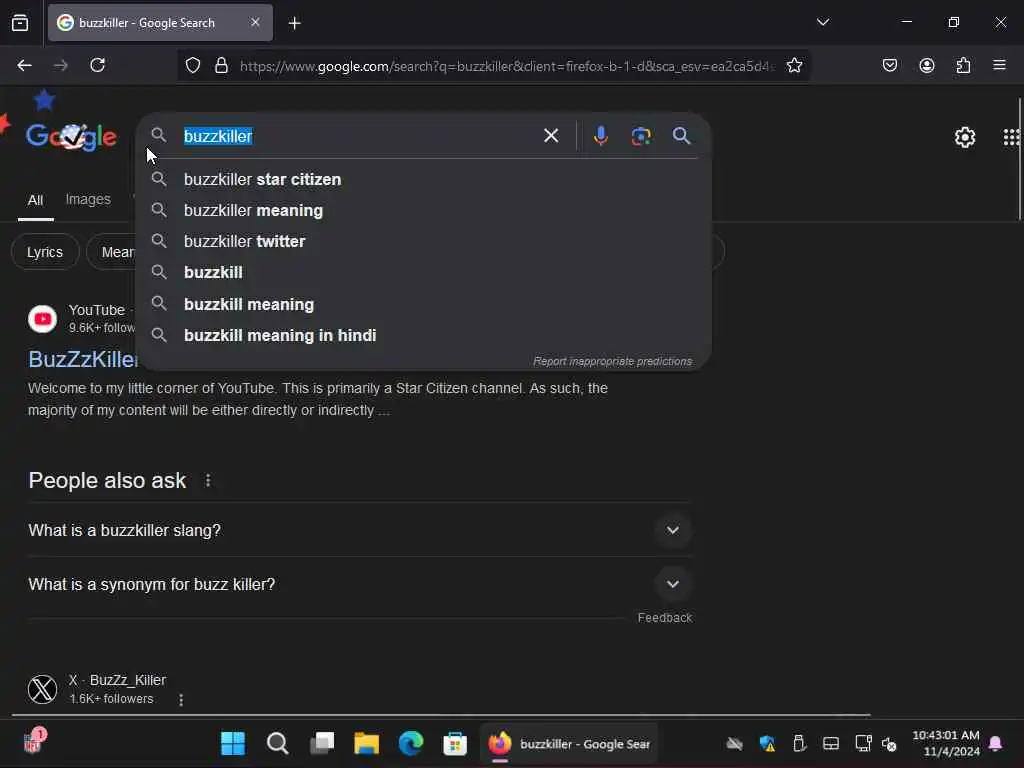
Task: Open Firefox application menu
Action: click(999, 65)
